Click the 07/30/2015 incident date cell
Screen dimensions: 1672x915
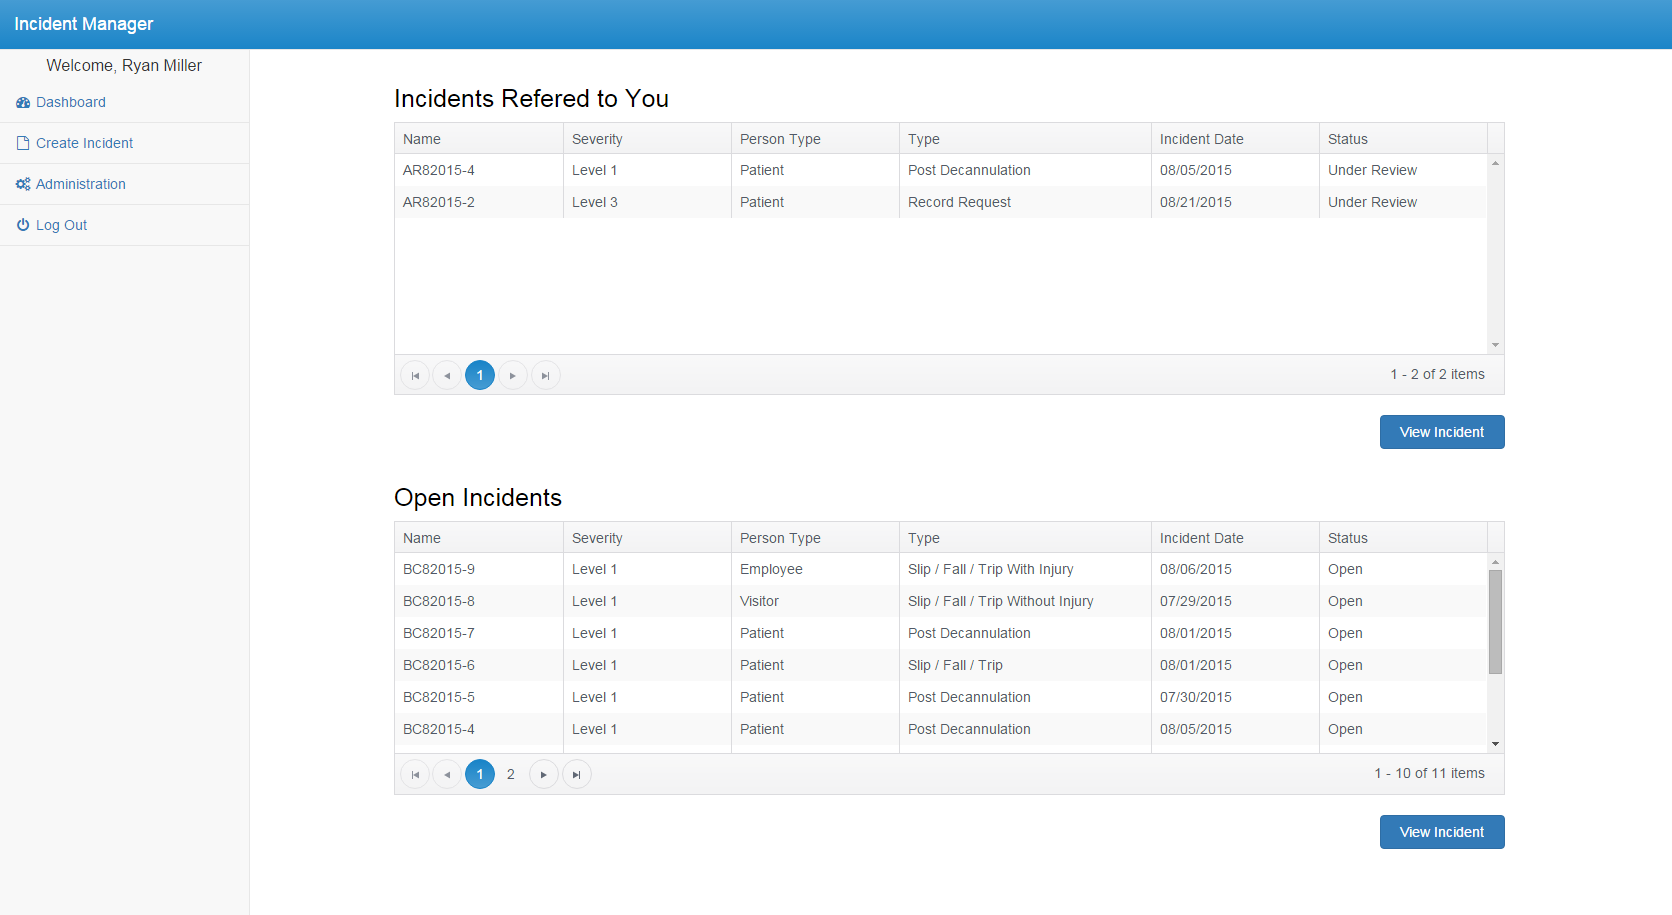(1235, 697)
